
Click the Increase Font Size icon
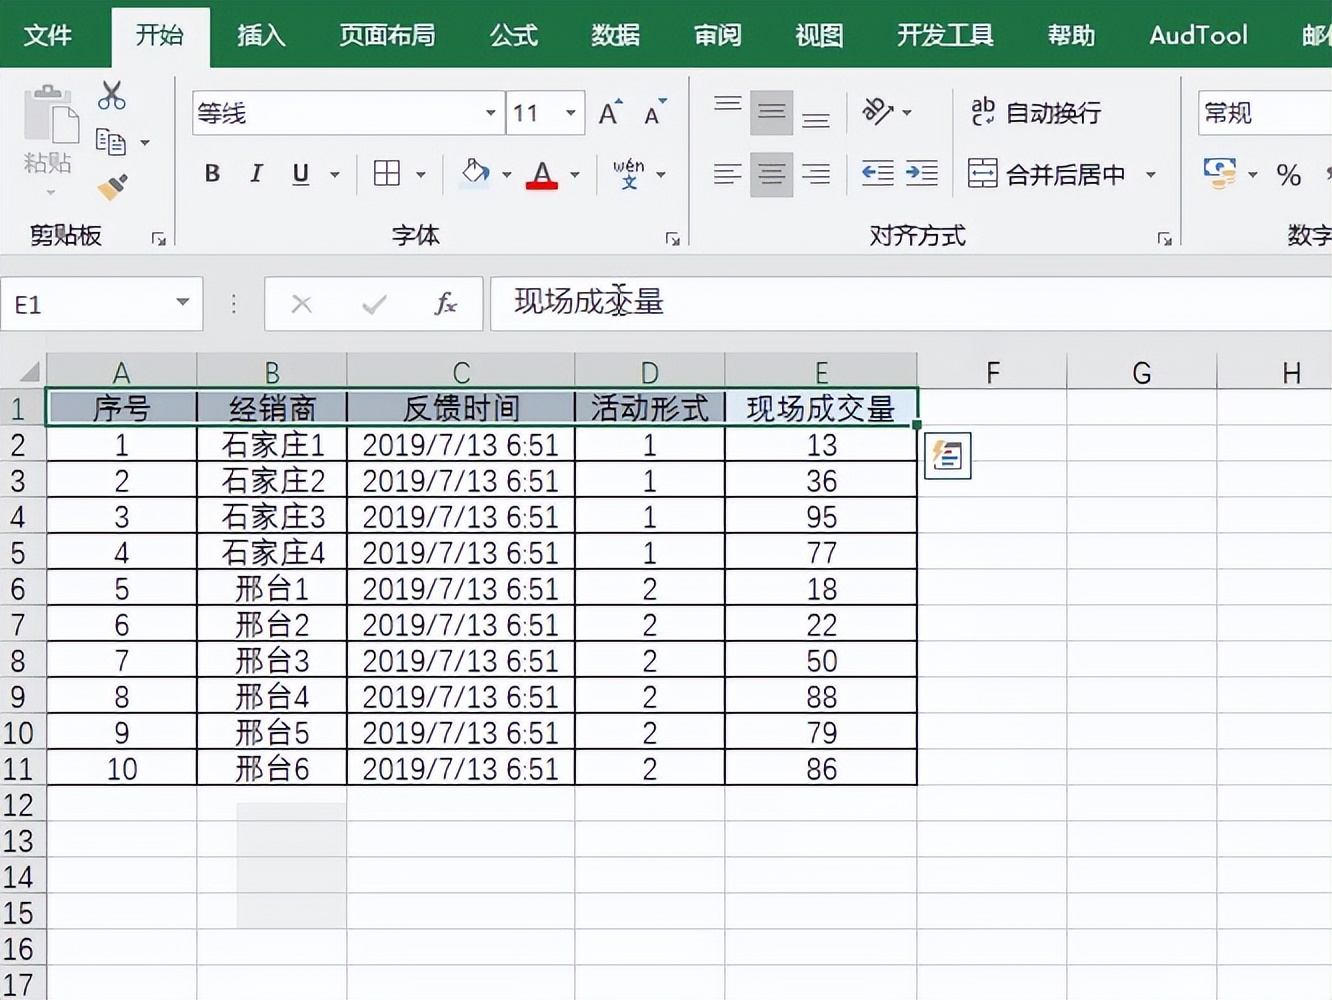(607, 110)
